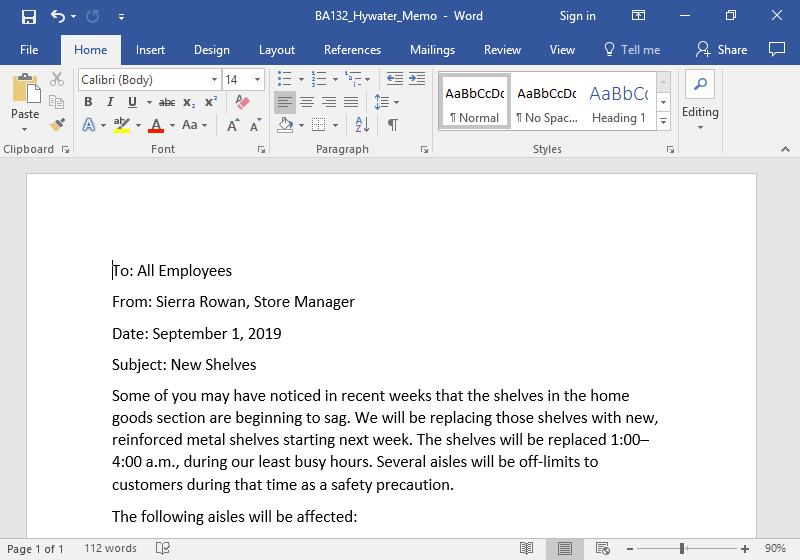This screenshot has width=800, height=560.
Task: Switch to the Layout ribbon tab
Action: point(277,50)
